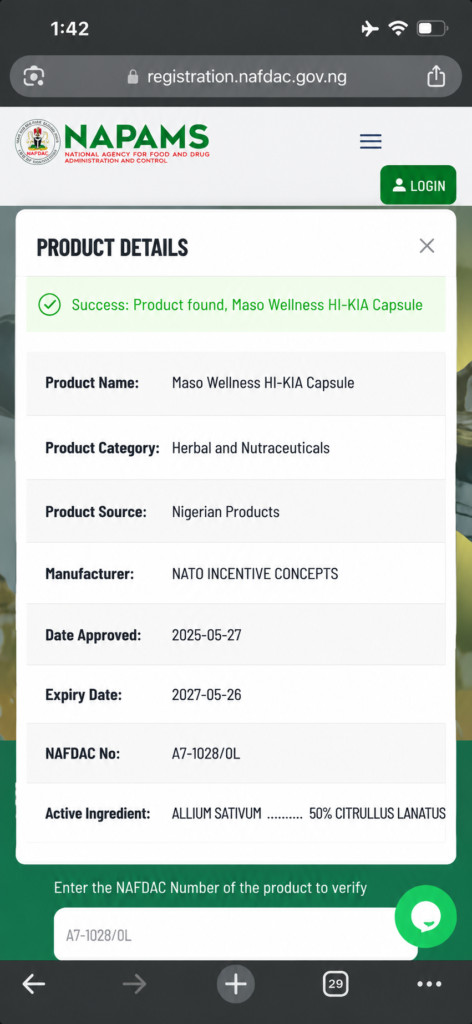The image size is (472, 1024).
Task: Close the Product Details dialog
Action: [426, 246]
